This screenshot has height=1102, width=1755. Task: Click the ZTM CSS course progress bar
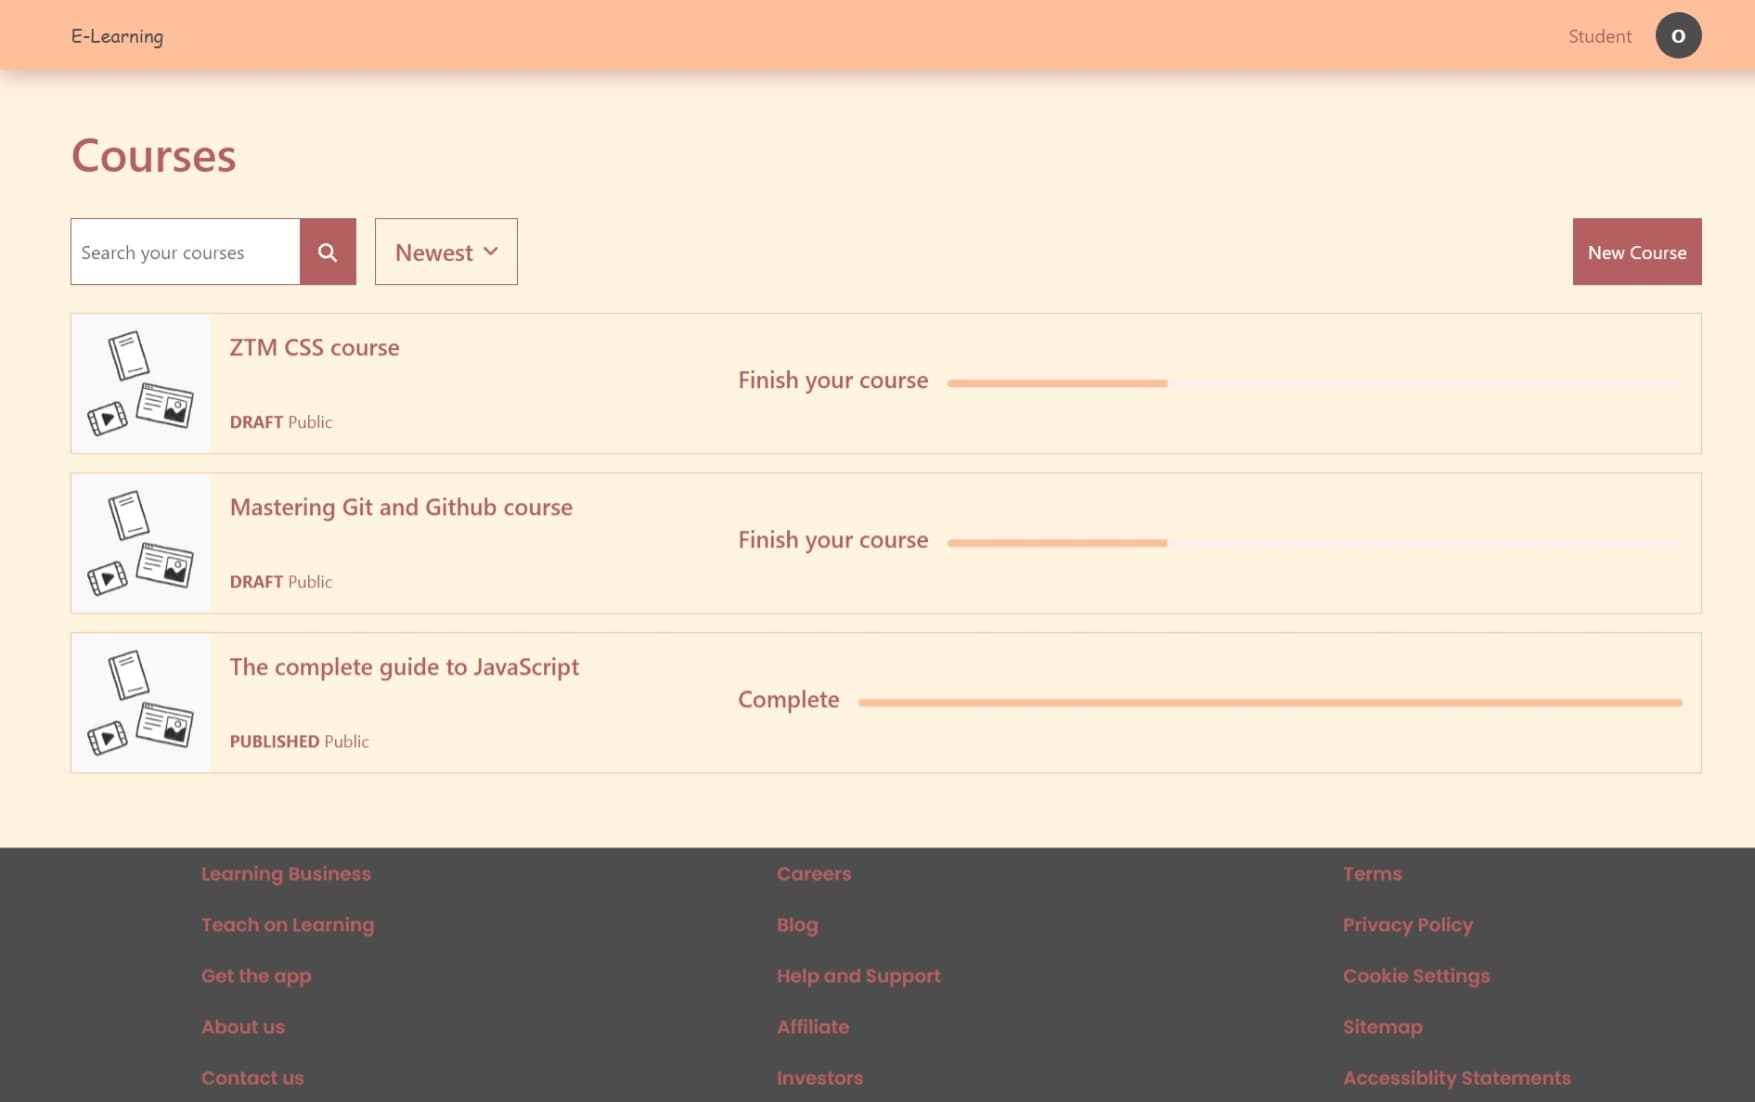coord(1313,383)
